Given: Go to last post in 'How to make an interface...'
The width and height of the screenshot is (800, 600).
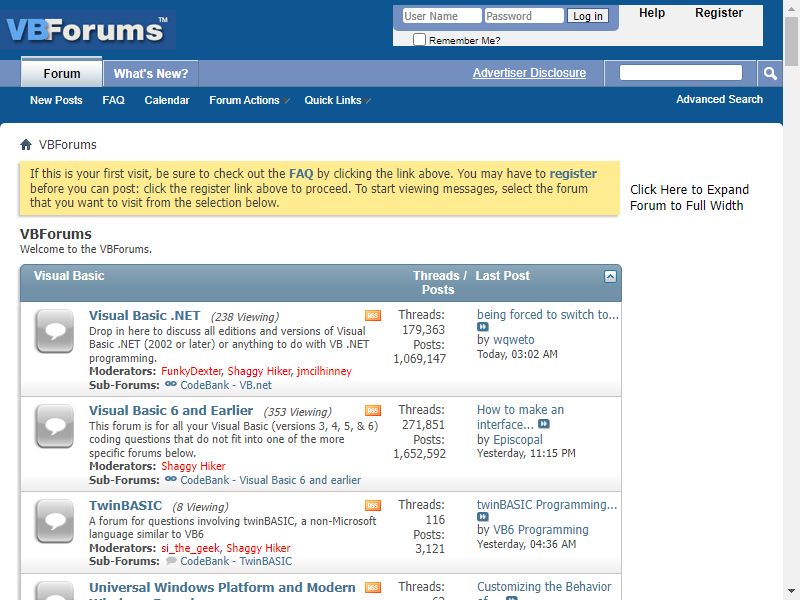Looking at the screenshot, I should [544, 424].
